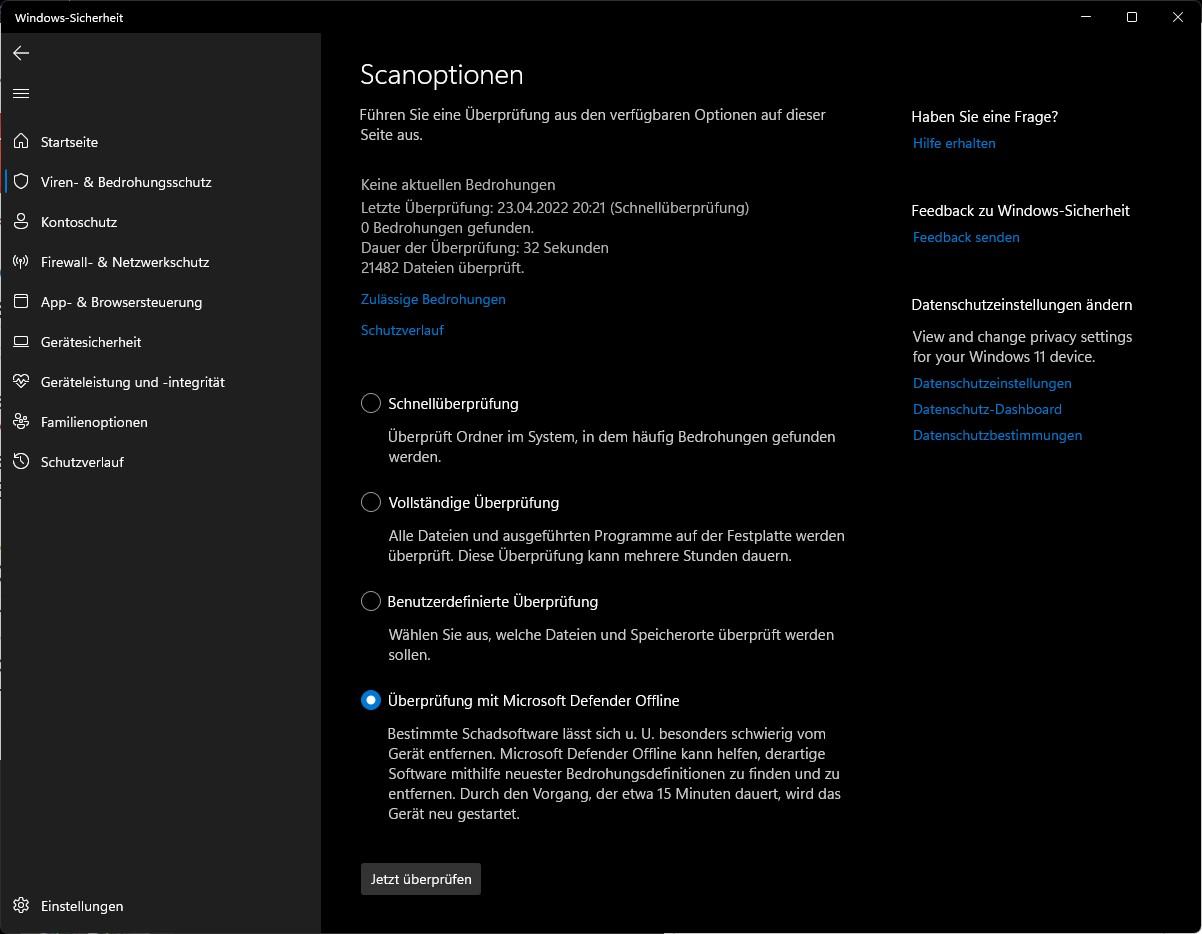Click the App- & Browsersteuerung window icon

21,302
